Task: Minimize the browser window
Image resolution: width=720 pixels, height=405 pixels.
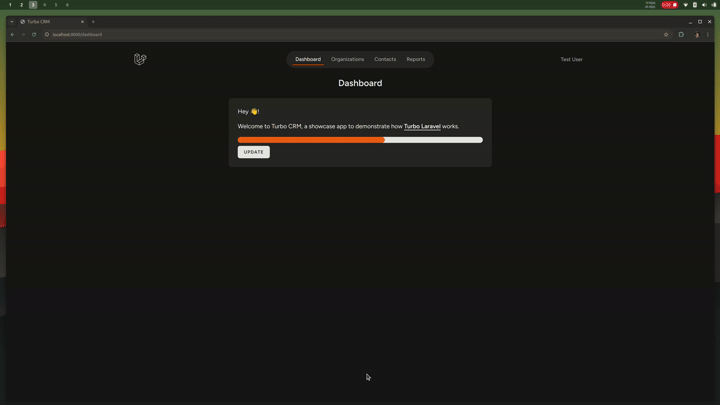Action: pyautogui.click(x=690, y=22)
